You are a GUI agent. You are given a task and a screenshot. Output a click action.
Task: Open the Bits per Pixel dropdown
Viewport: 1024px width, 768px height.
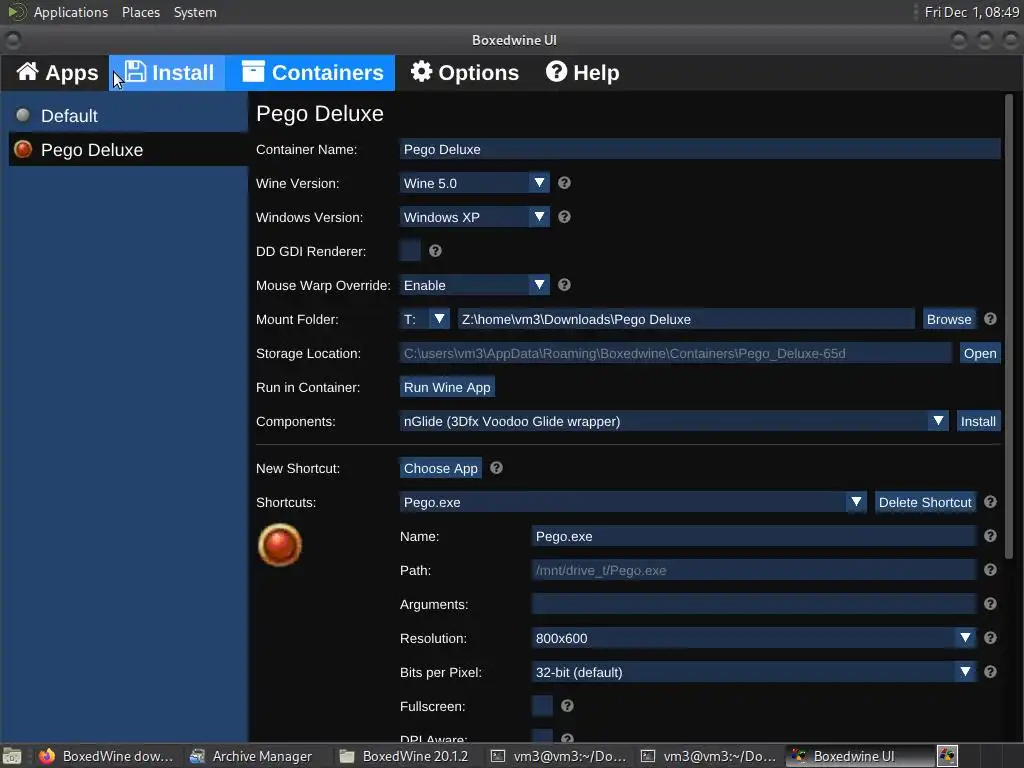754,672
